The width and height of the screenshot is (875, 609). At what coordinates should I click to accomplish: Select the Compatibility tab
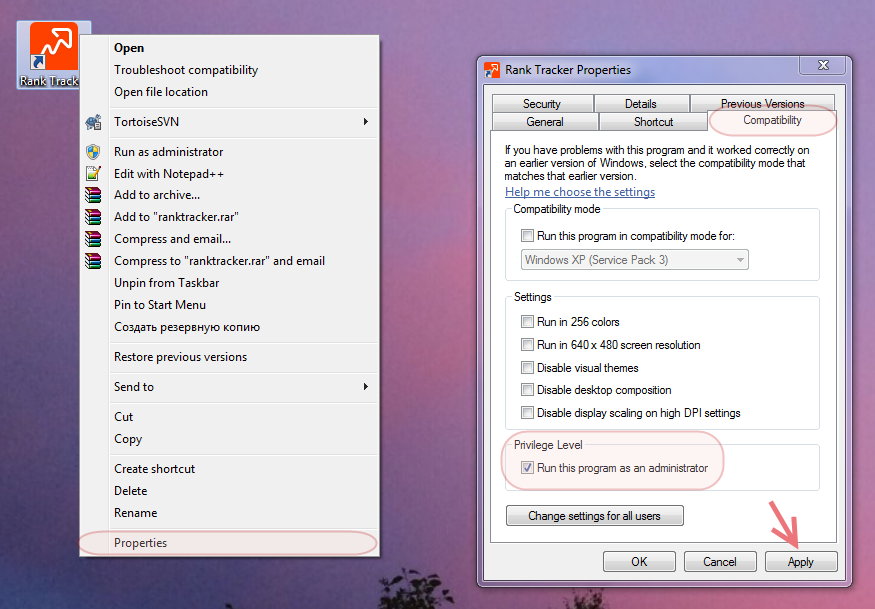pos(772,121)
